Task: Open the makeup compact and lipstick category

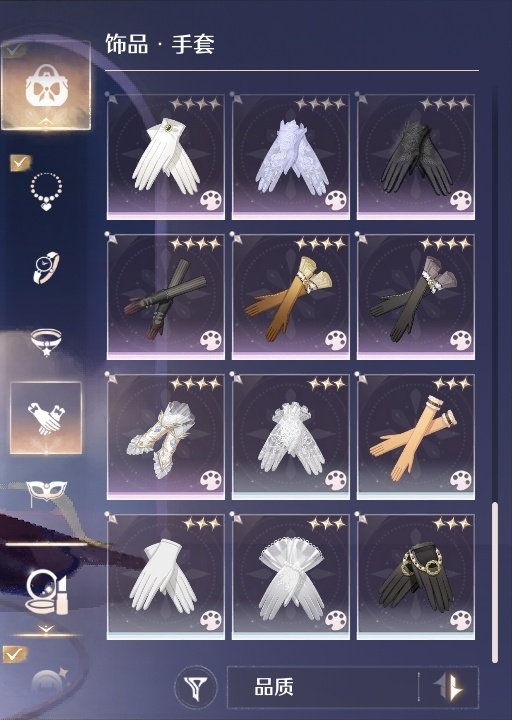Action: [x=46, y=592]
